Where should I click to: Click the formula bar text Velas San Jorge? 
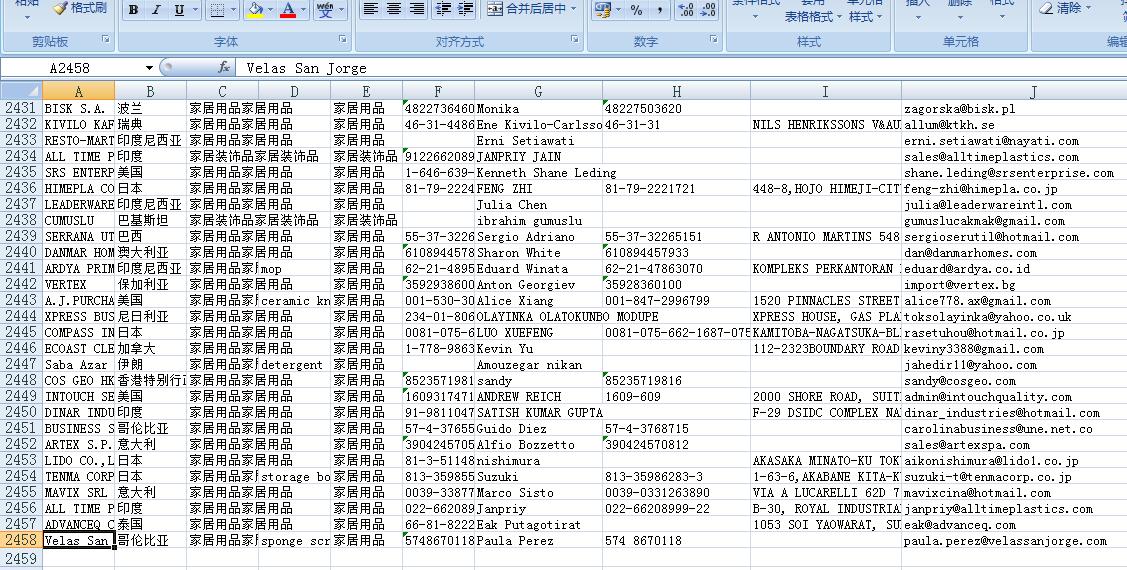pyautogui.click(x=306, y=68)
